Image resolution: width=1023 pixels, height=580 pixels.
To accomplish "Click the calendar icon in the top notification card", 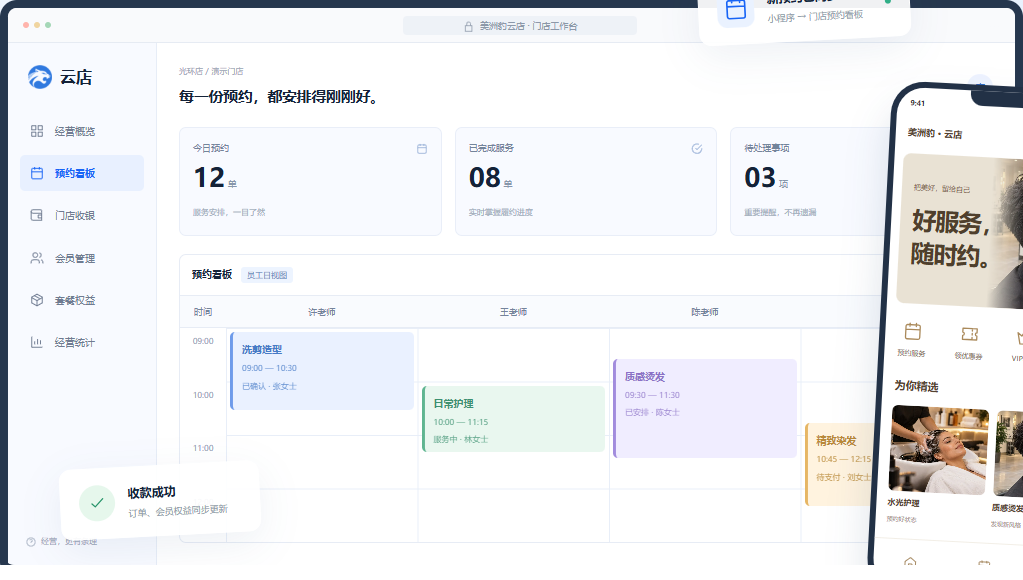I will click(x=736, y=10).
